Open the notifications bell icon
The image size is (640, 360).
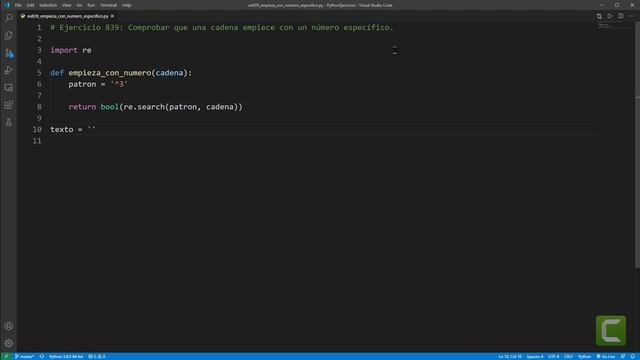click(x=633, y=356)
